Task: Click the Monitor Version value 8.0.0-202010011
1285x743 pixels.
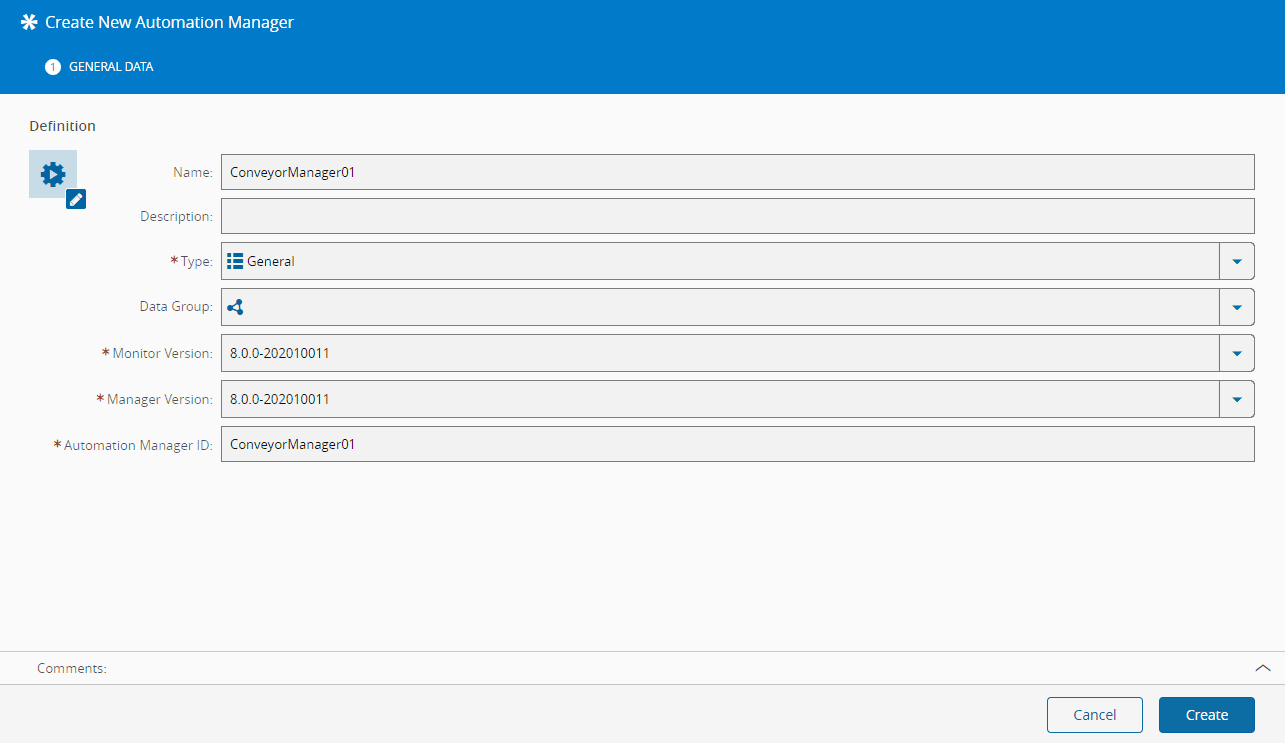Action: [280, 353]
